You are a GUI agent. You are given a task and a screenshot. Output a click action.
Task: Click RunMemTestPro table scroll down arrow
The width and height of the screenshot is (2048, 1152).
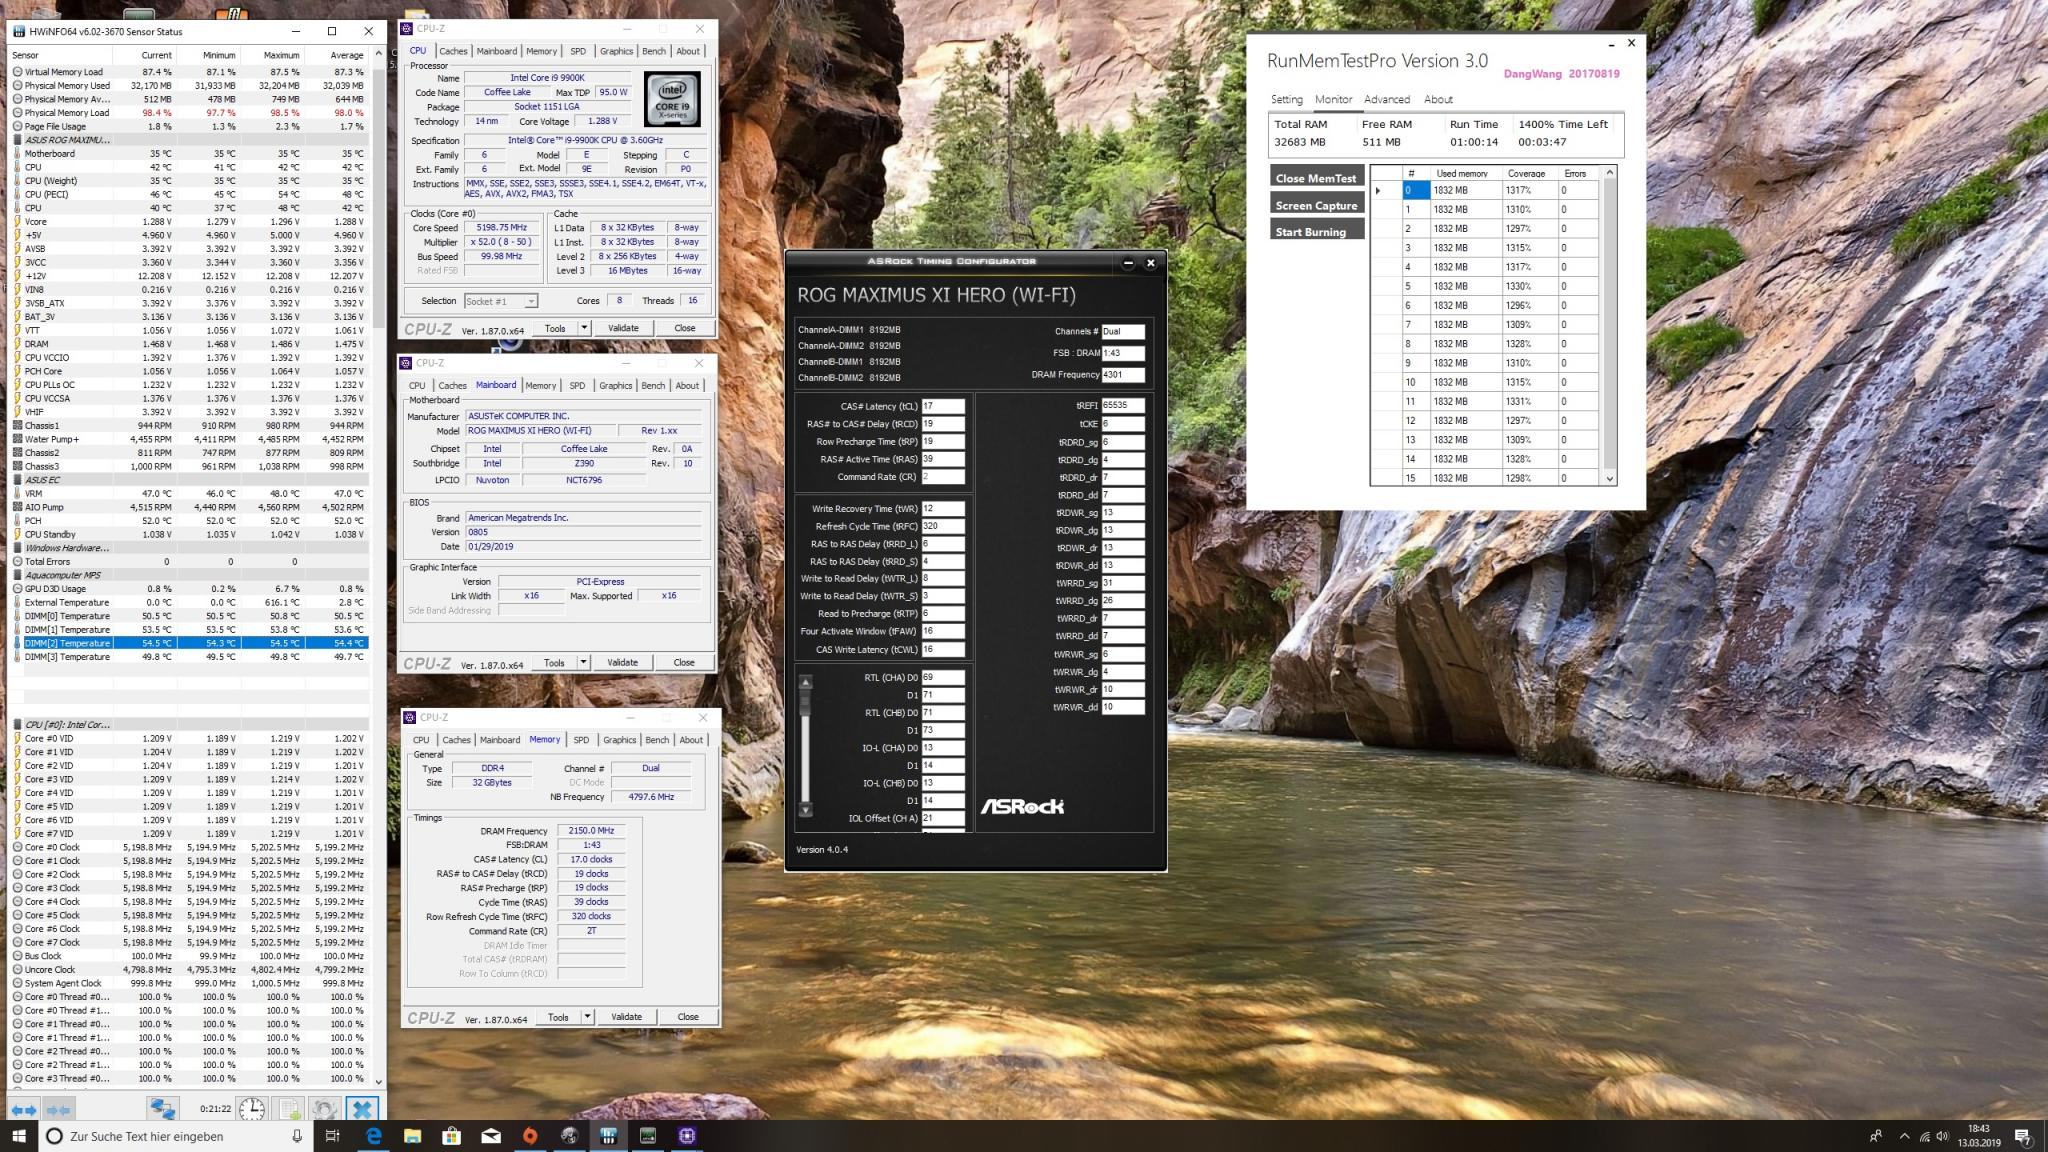pyautogui.click(x=1609, y=478)
